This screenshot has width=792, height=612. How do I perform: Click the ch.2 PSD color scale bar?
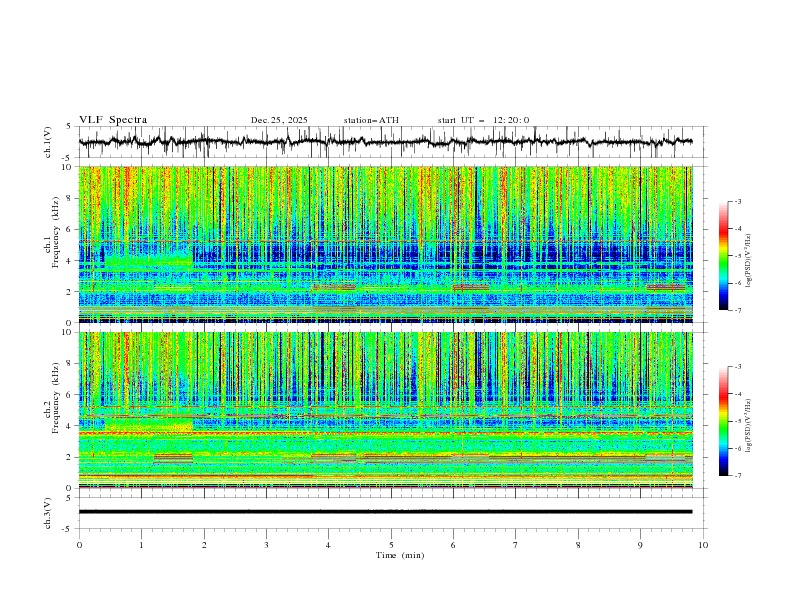[723, 421]
